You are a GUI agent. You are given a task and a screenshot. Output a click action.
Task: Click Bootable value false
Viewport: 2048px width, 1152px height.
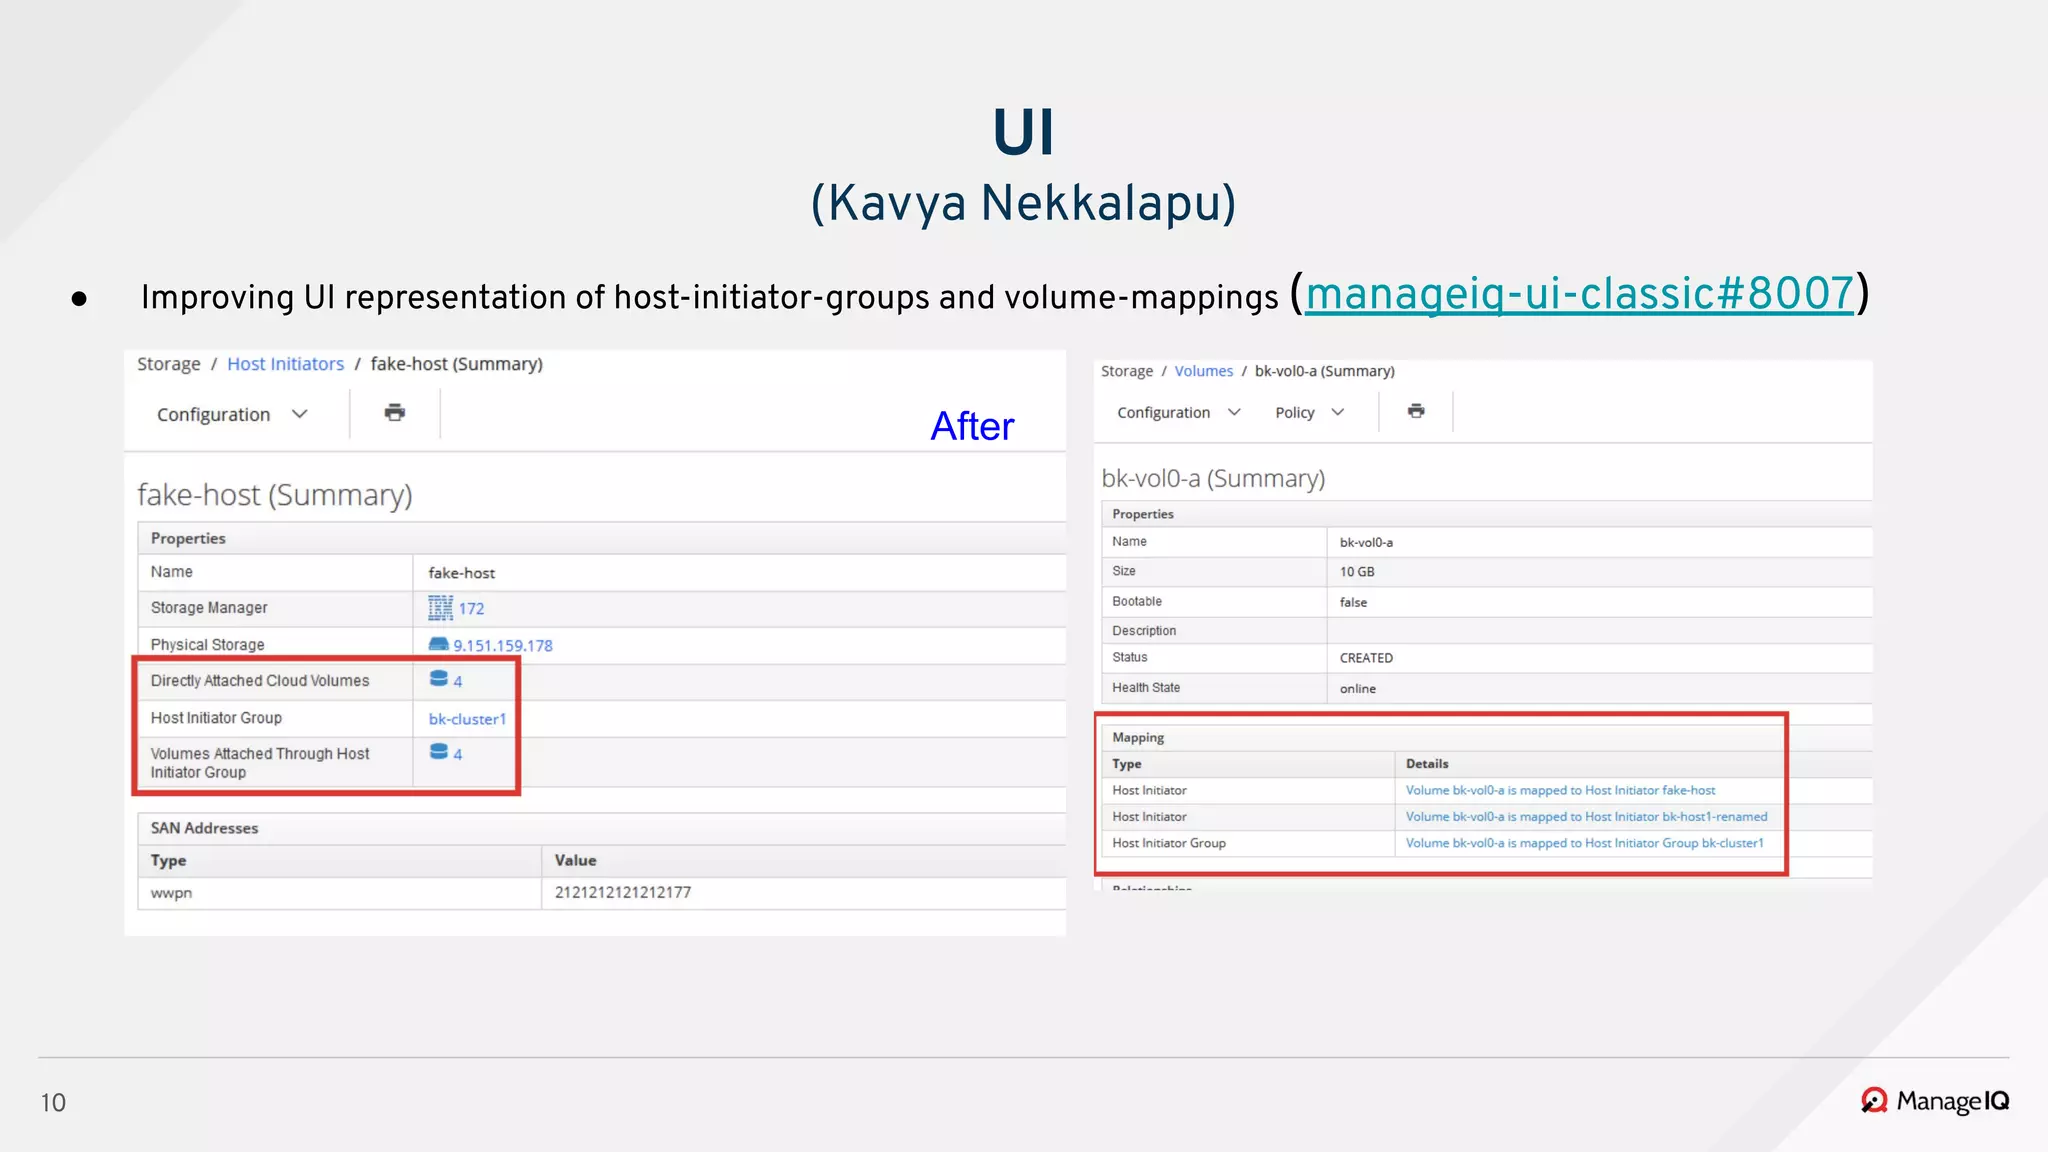point(1353,602)
